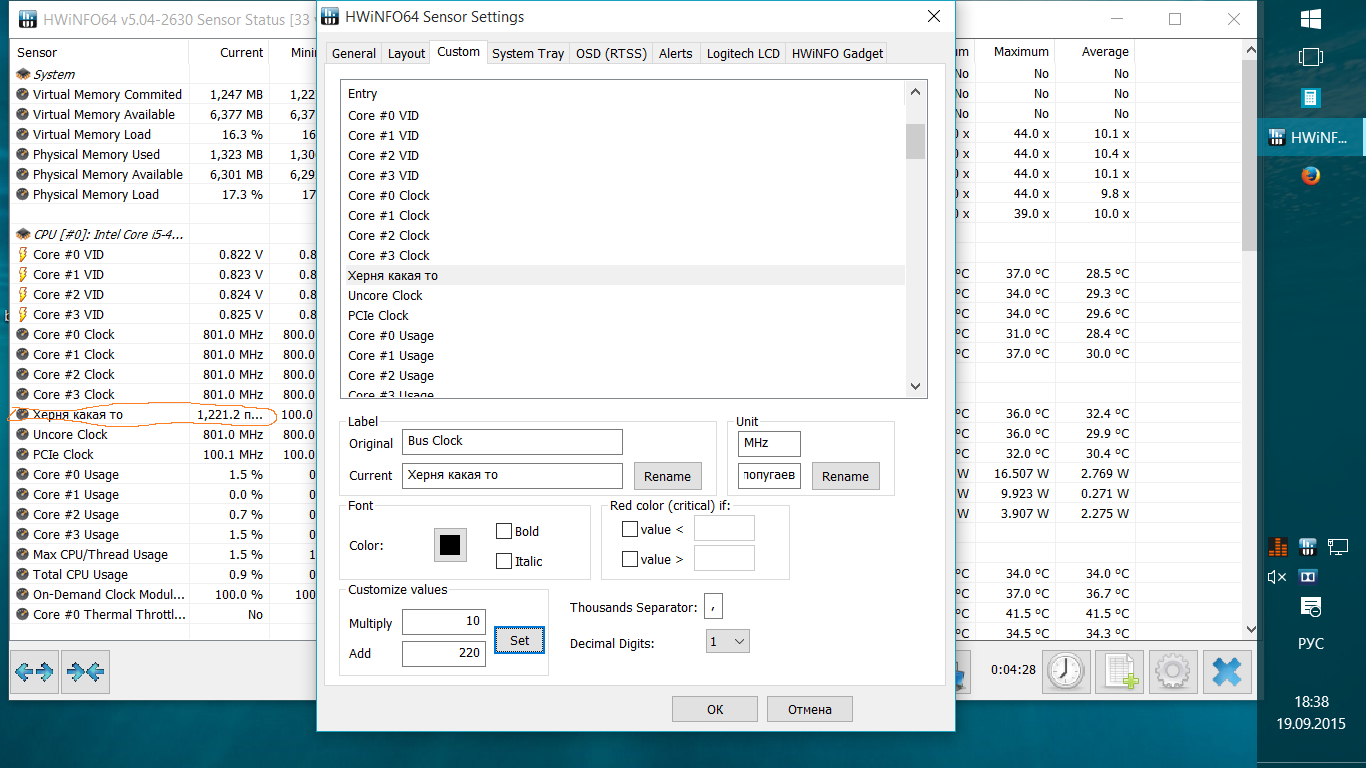This screenshot has height=768, width=1366.
Task: Click the OK button
Action: [x=715, y=709]
